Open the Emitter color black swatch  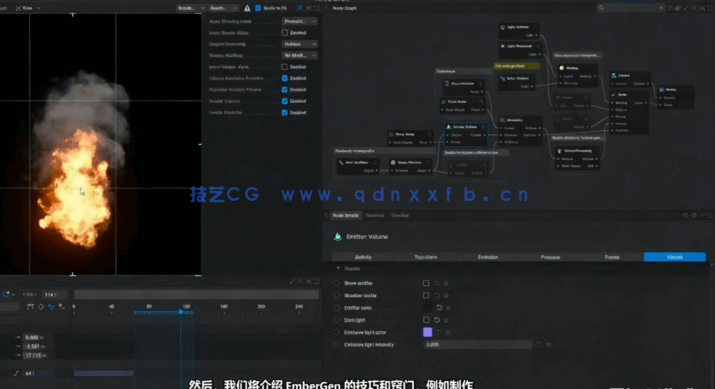(x=427, y=308)
